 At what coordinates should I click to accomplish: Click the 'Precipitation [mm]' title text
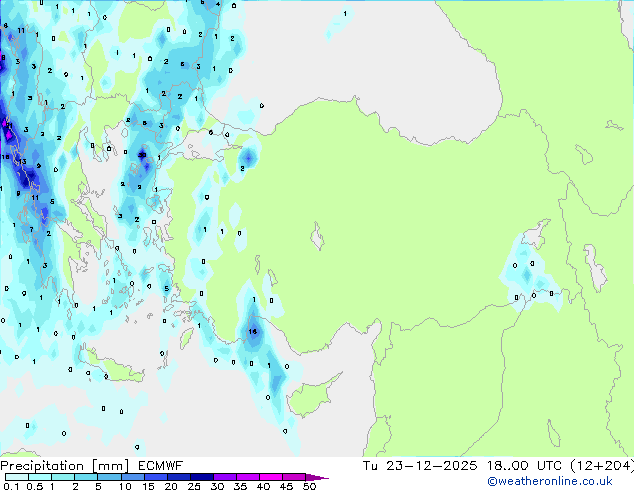(x=65, y=466)
